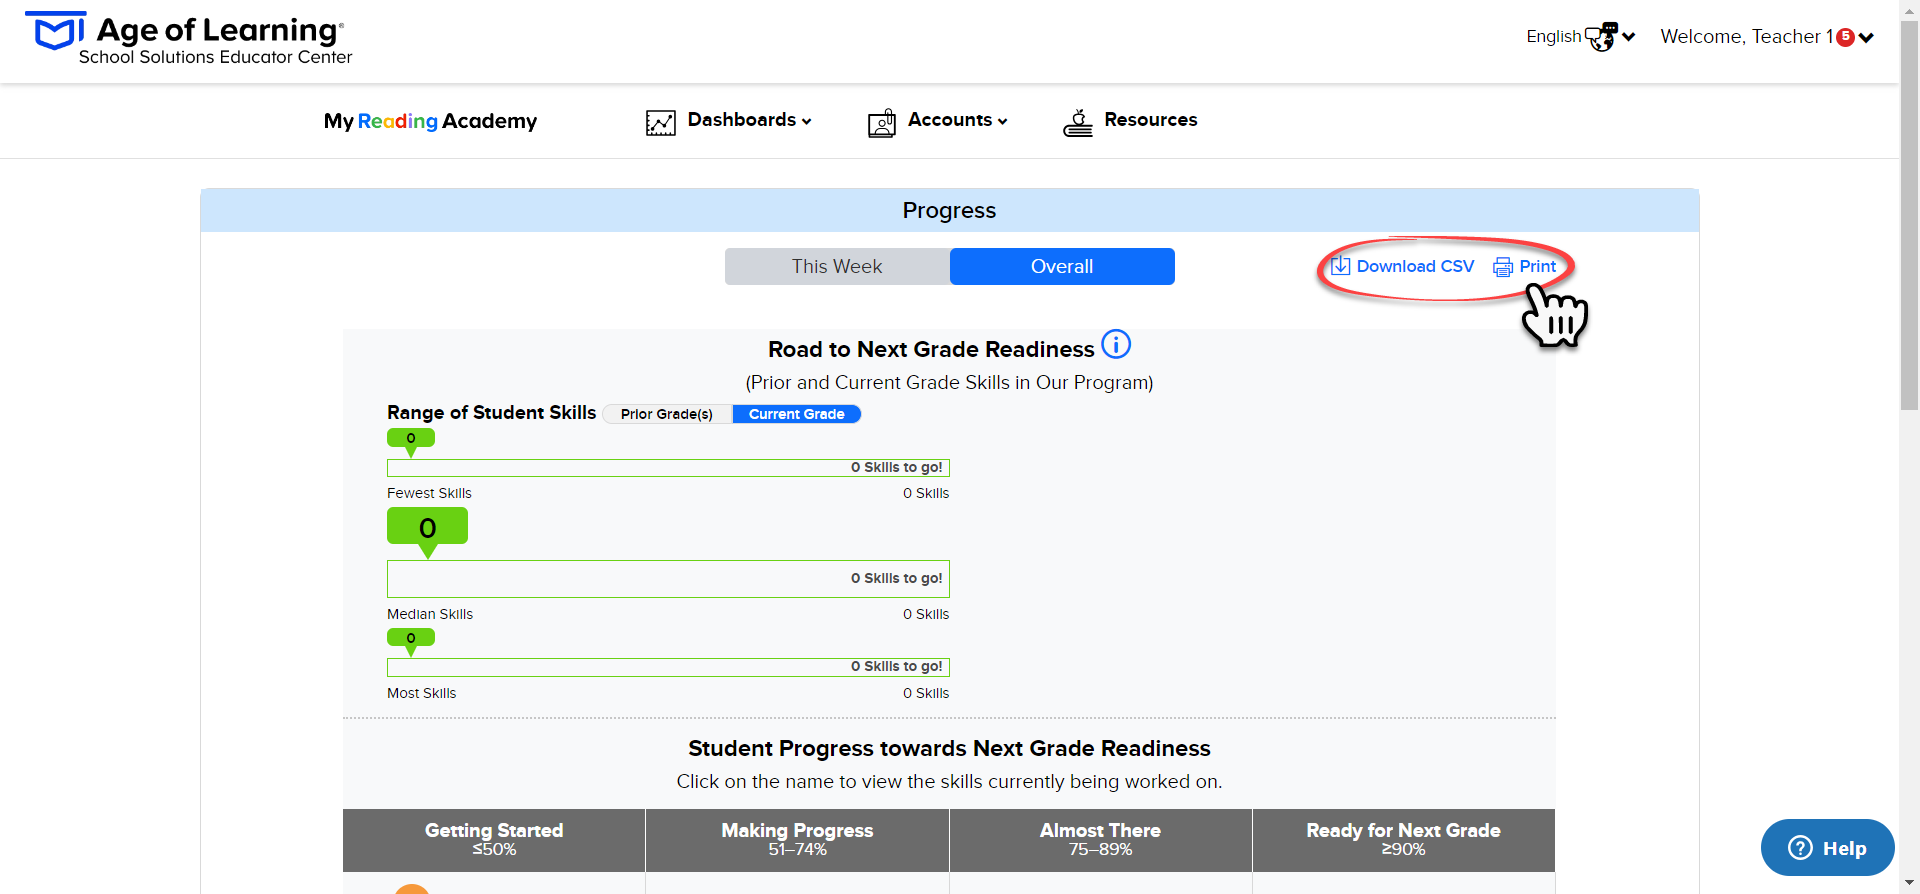Image resolution: width=1920 pixels, height=894 pixels.
Task: Click the Ready for Next Grade column header
Action: 1403,840
